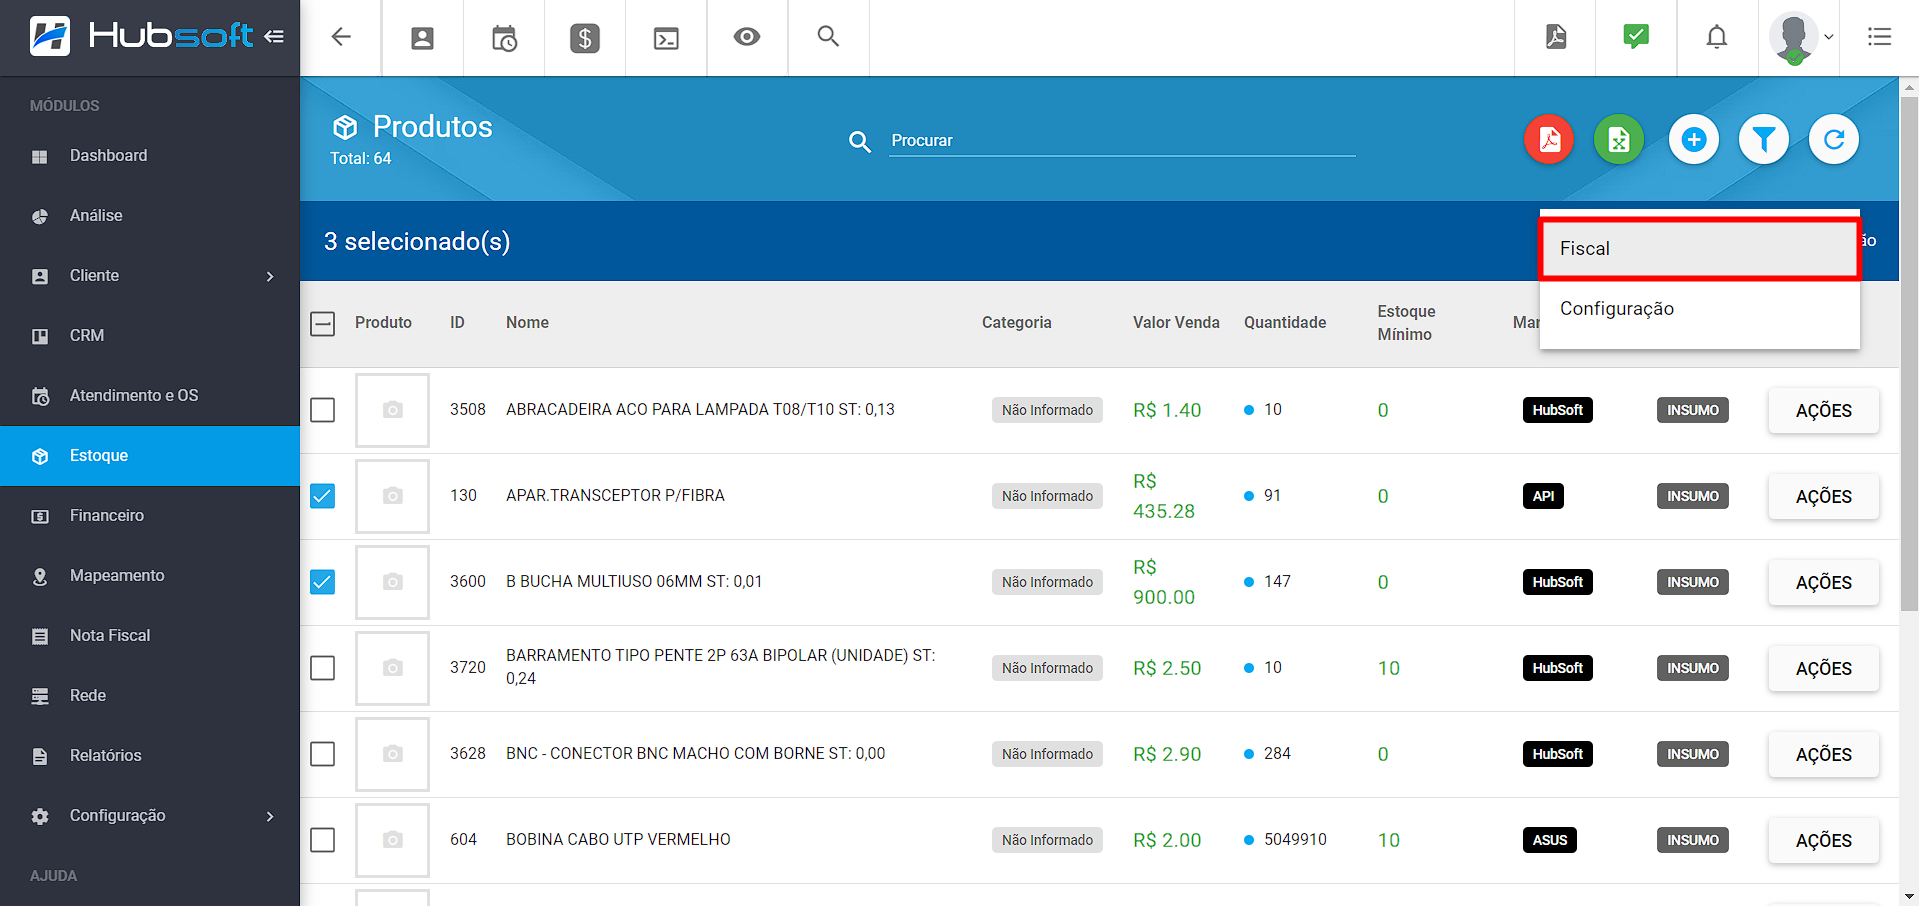
Task: Check the BNC CONECTOR row checkbox
Action: point(322,754)
